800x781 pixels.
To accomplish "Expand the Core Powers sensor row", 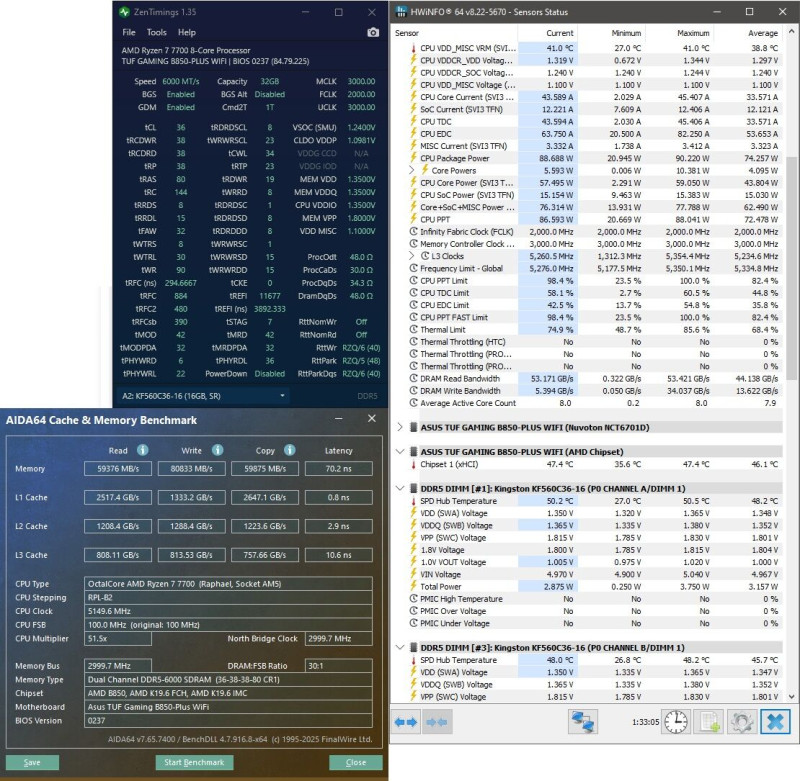I will click(x=412, y=170).
